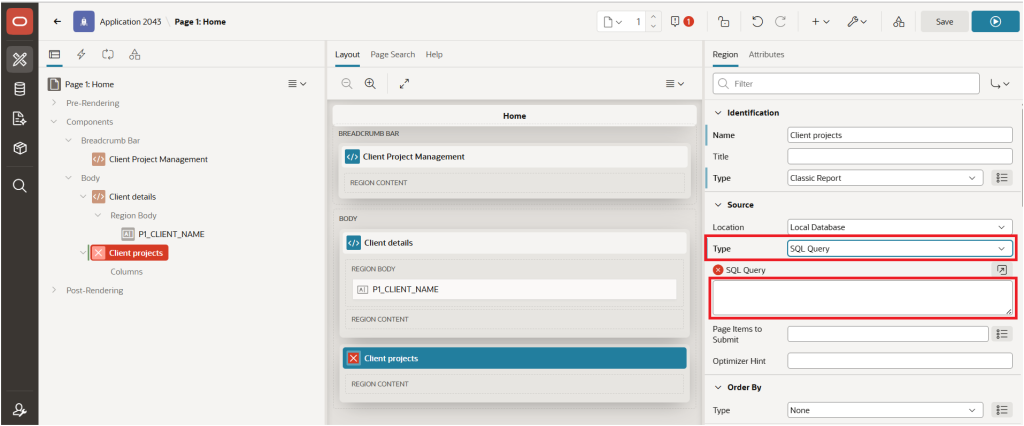Collapse the Identification property group
The height and width of the screenshot is (426, 1024).
(718, 112)
